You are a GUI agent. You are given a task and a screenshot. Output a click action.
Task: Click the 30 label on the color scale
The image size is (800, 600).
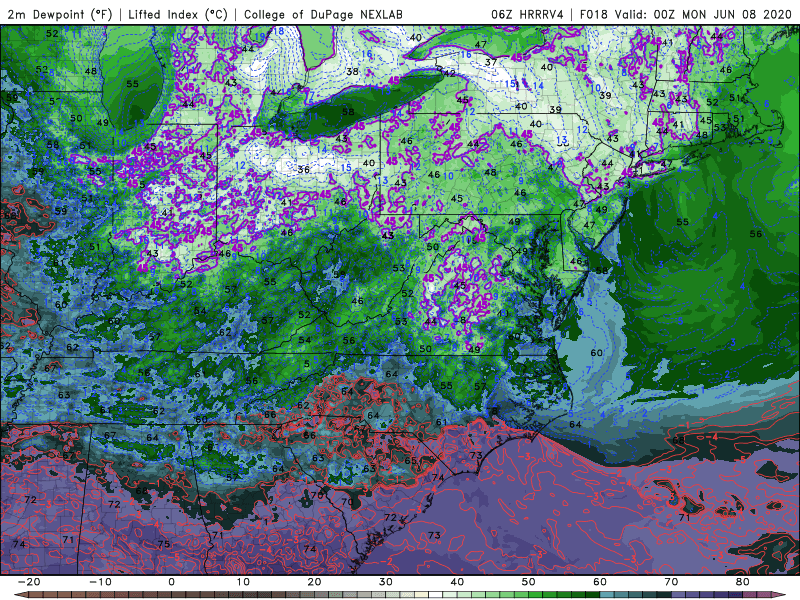point(386,582)
